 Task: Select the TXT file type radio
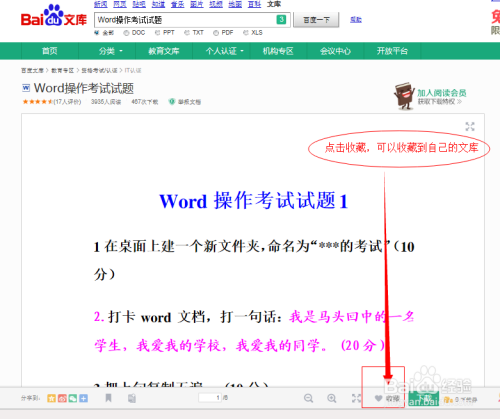(187, 33)
